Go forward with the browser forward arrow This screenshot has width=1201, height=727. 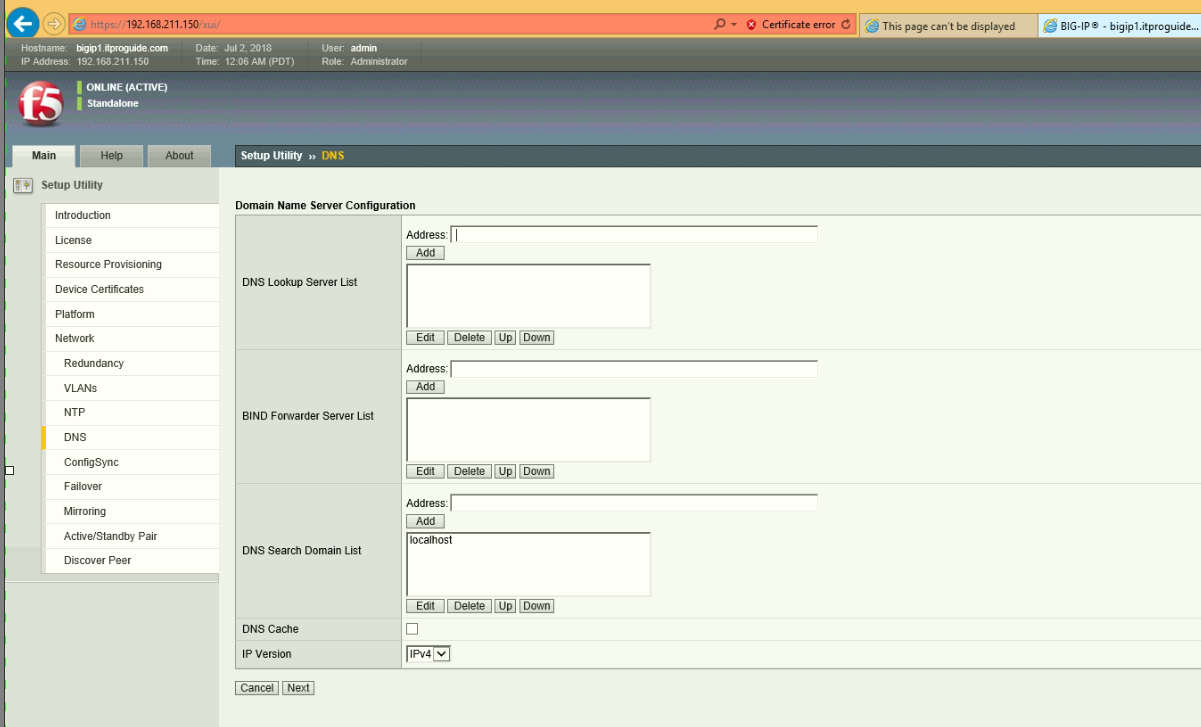pos(55,24)
